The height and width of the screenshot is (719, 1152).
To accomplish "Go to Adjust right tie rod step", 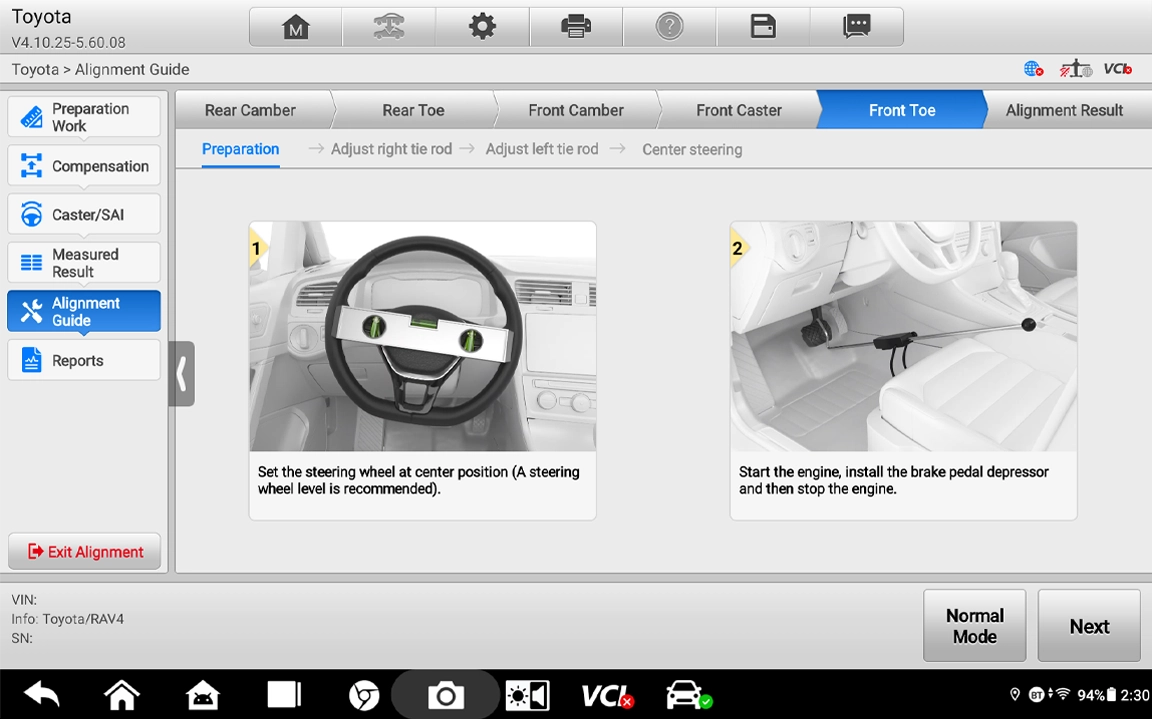I will point(391,149).
